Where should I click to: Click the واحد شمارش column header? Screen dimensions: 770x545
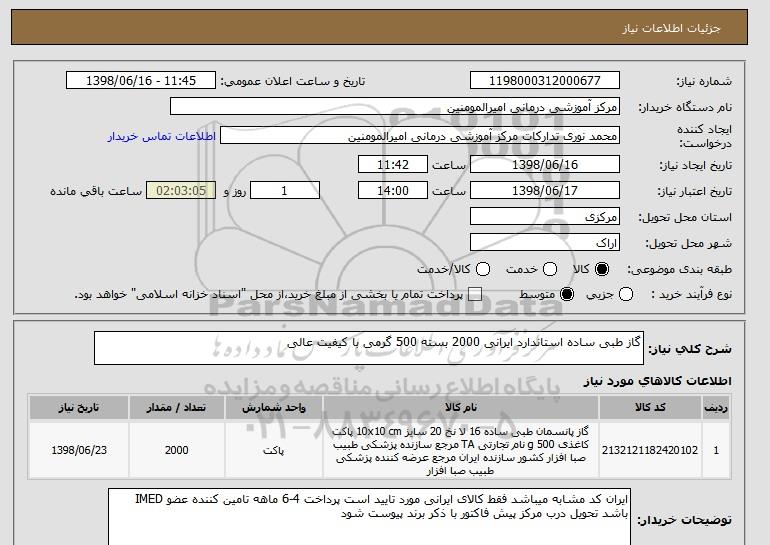click(274, 408)
